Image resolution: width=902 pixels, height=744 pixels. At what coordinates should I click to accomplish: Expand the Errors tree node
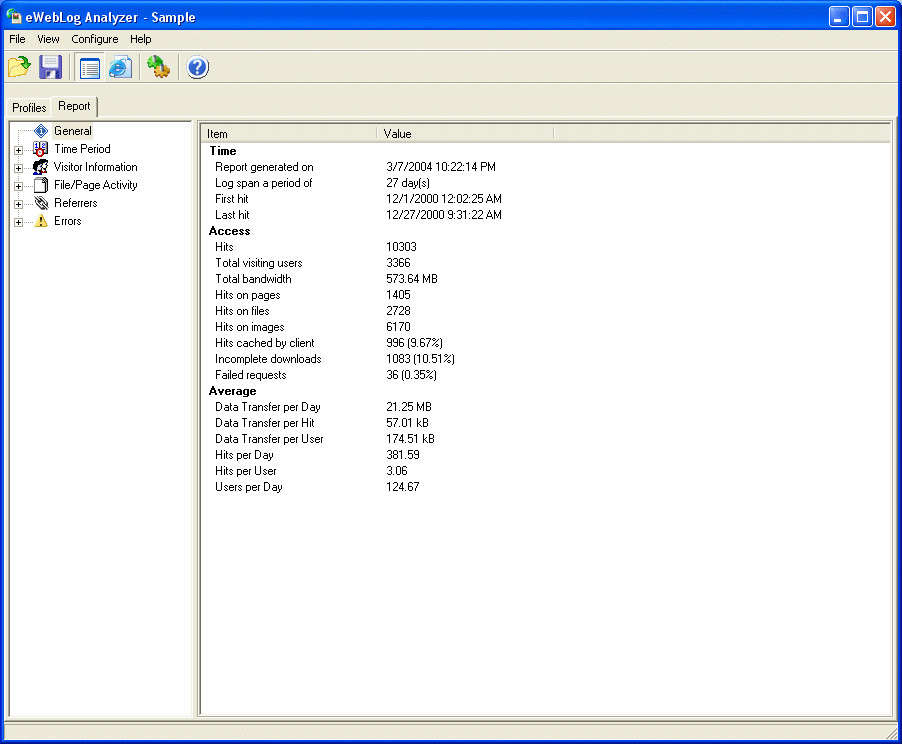tap(18, 222)
